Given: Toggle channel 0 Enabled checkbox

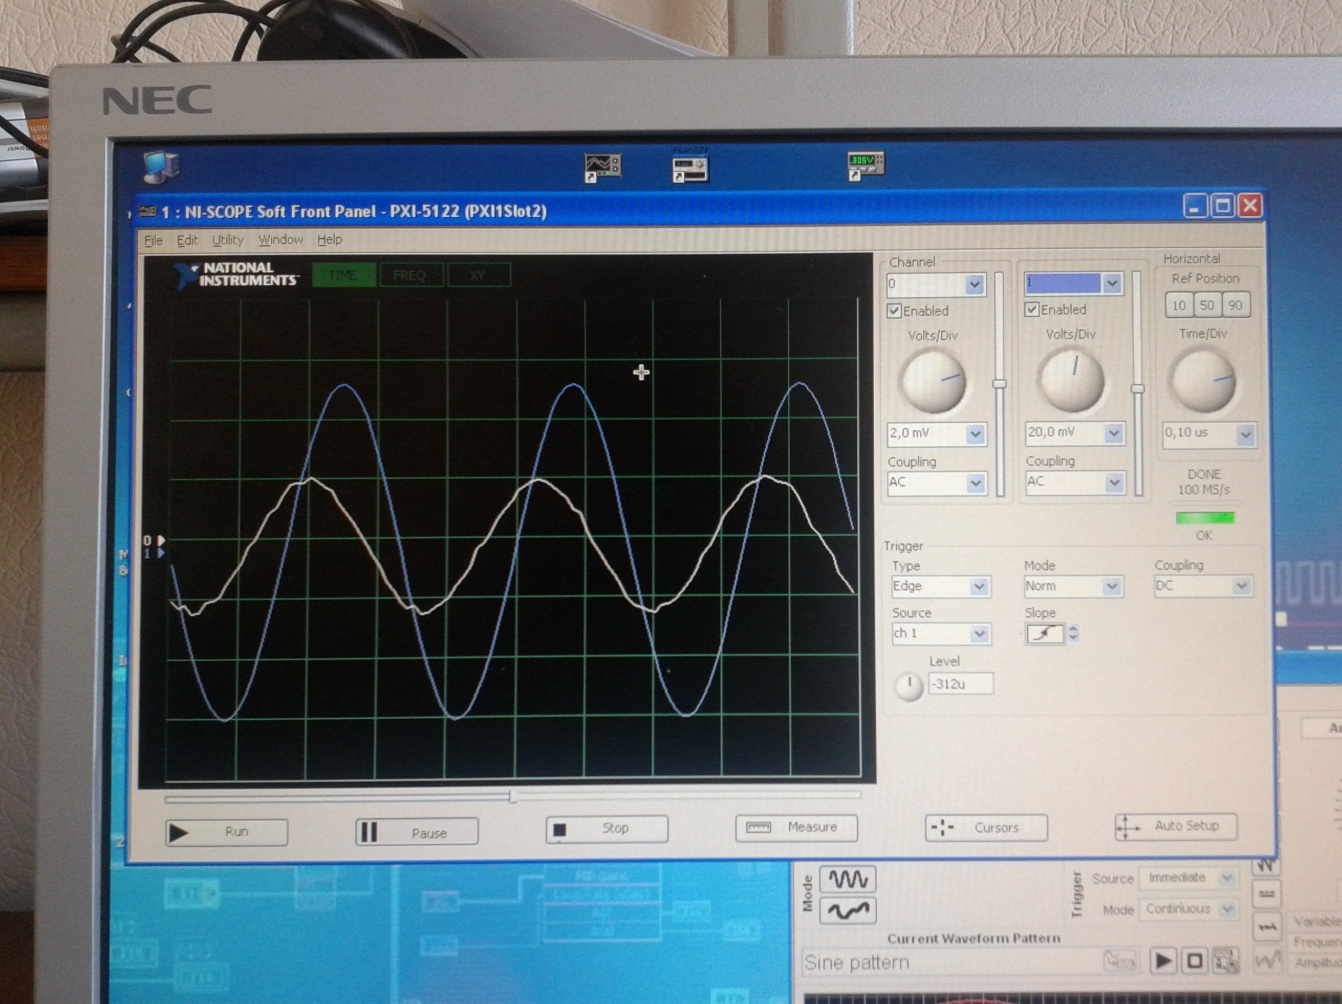Looking at the screenshot, I should click(894, 311).
